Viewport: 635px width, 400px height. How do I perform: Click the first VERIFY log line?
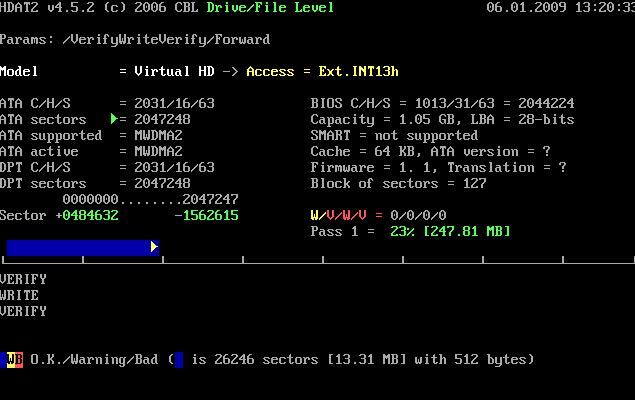23,279
